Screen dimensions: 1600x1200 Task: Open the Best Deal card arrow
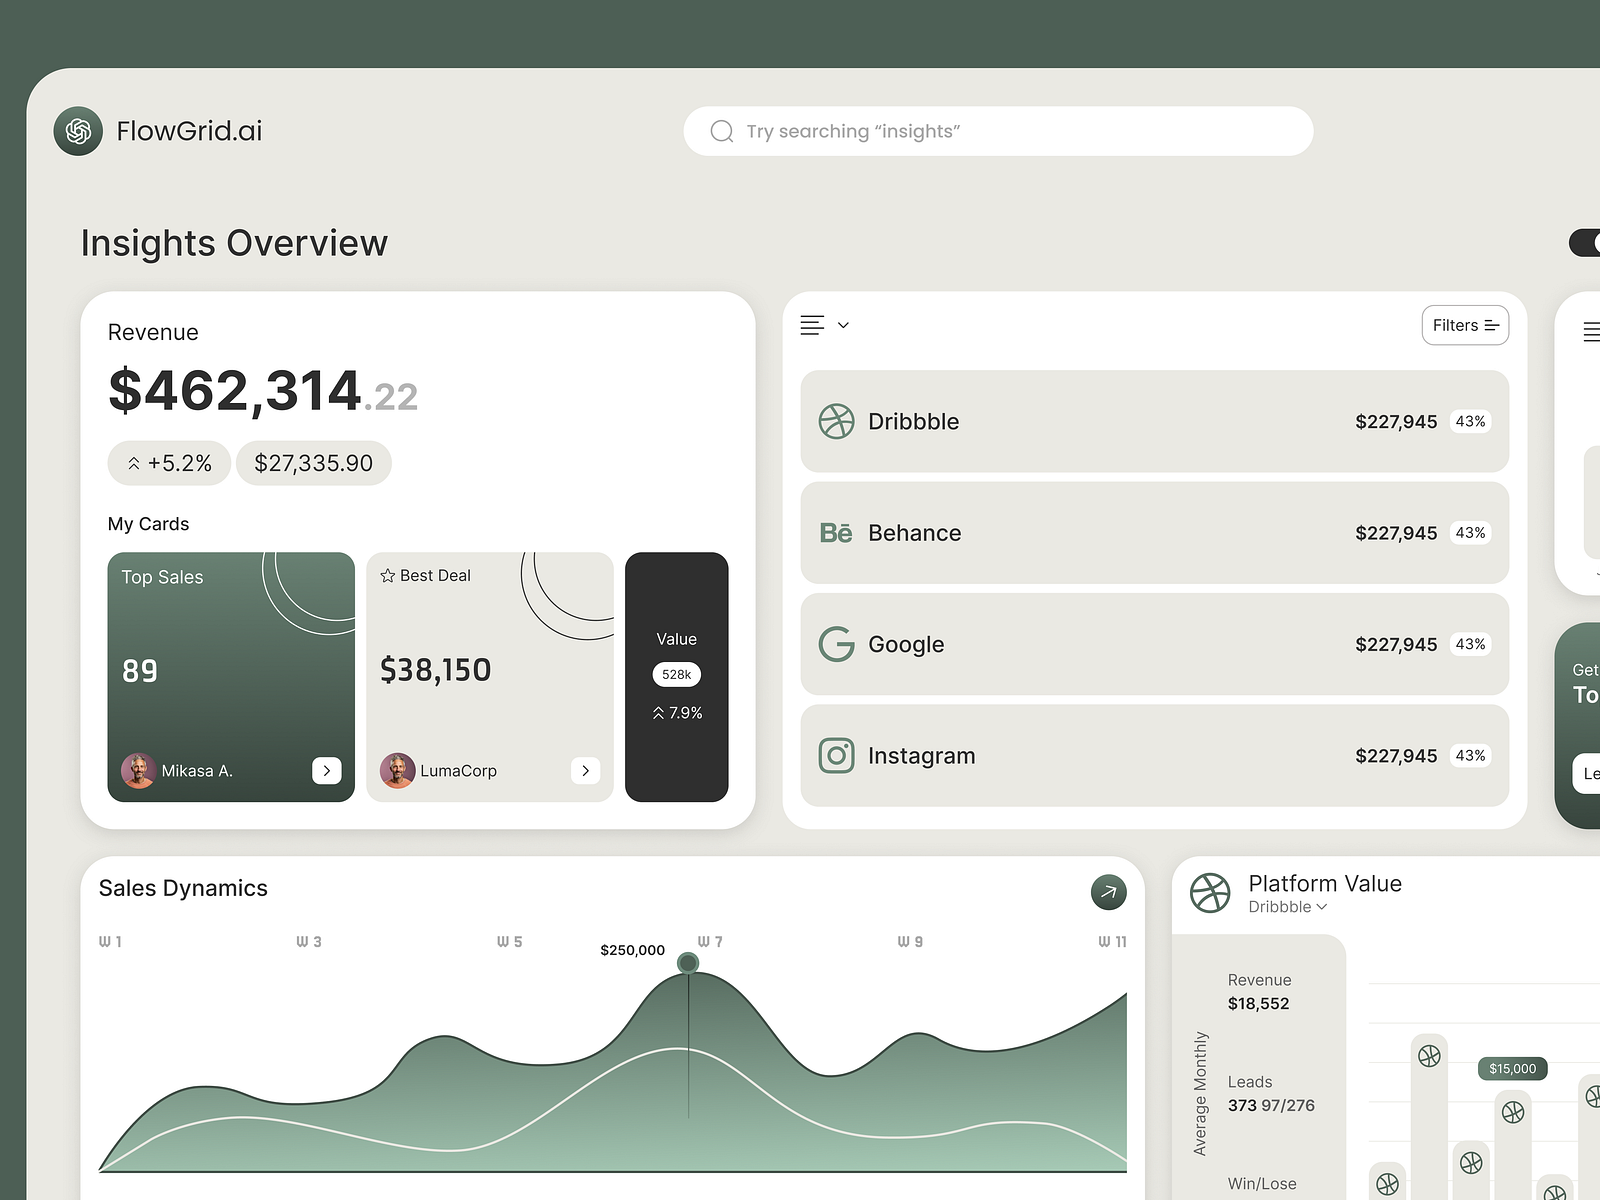[585, 770]
